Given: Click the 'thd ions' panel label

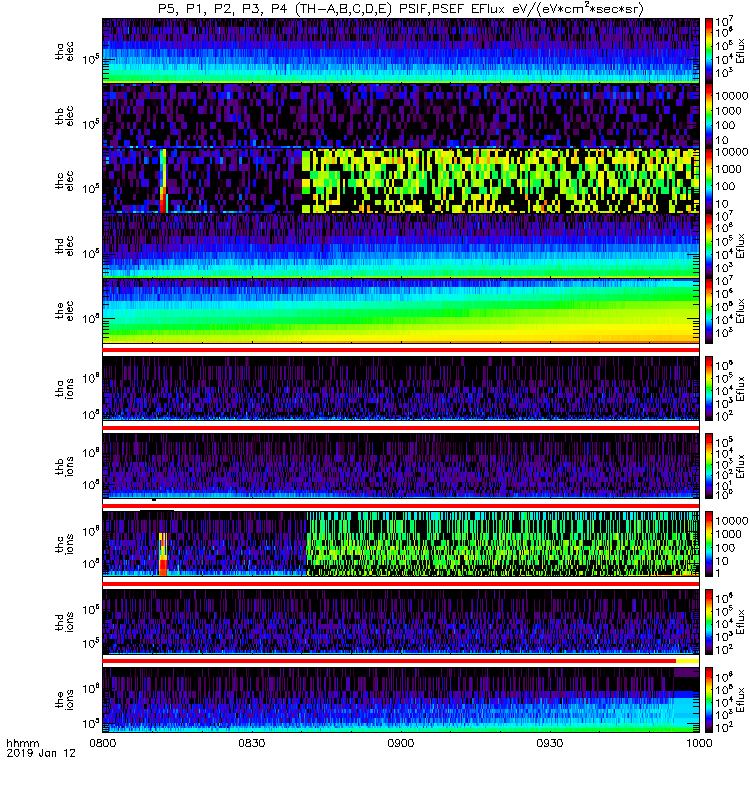Looking at the screenshot, I should click(64, 622).
